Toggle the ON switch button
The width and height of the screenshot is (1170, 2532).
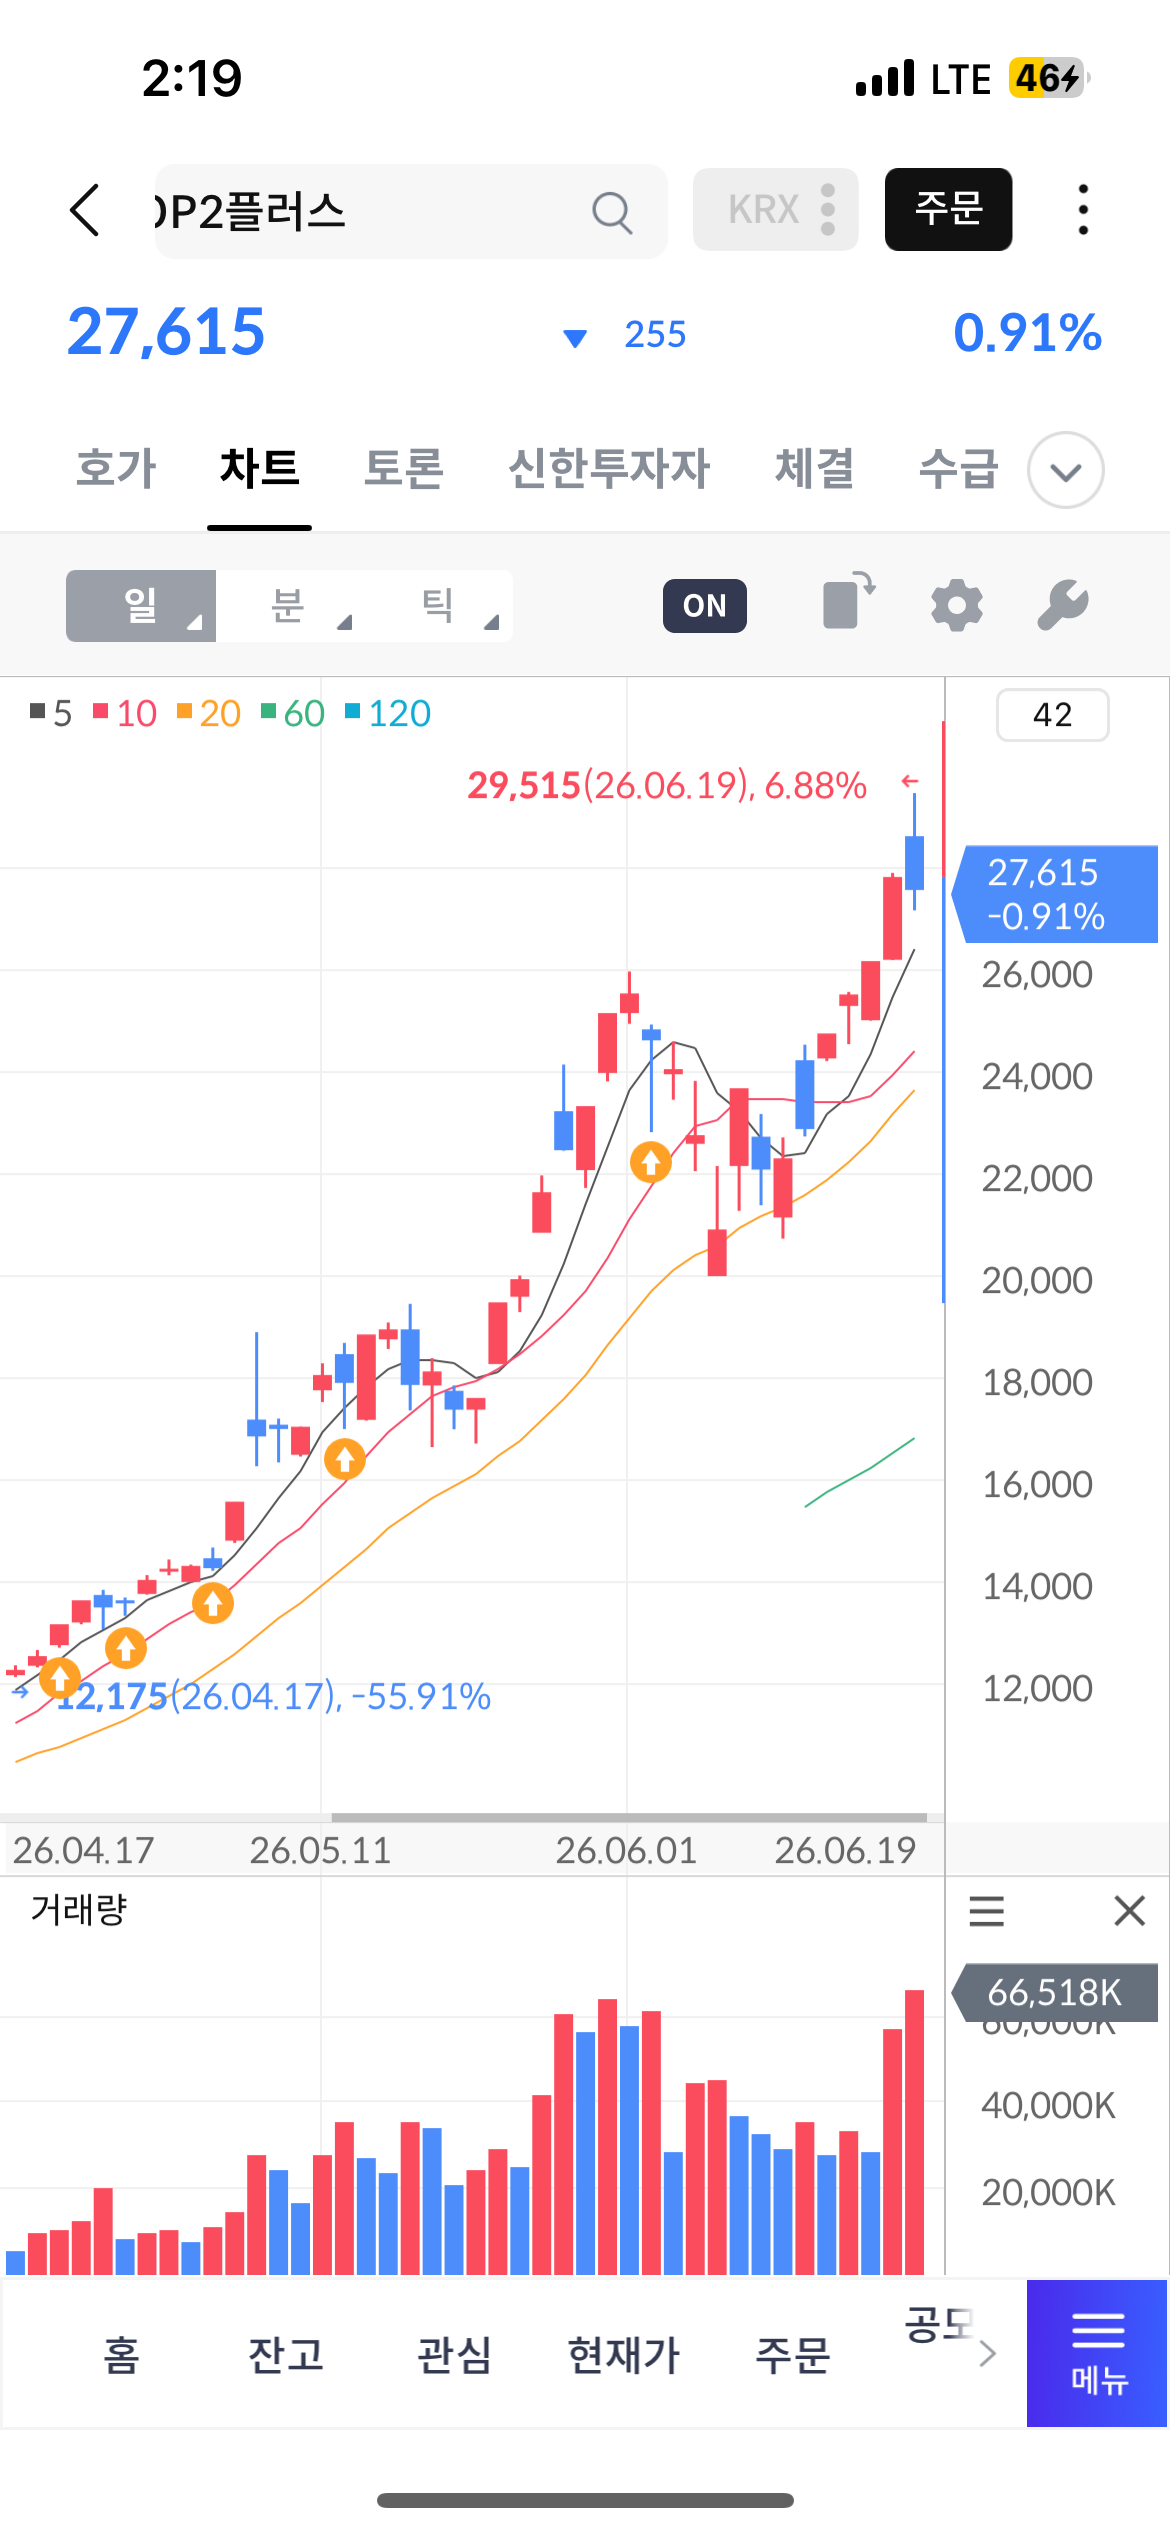click(x=705, y=605)
